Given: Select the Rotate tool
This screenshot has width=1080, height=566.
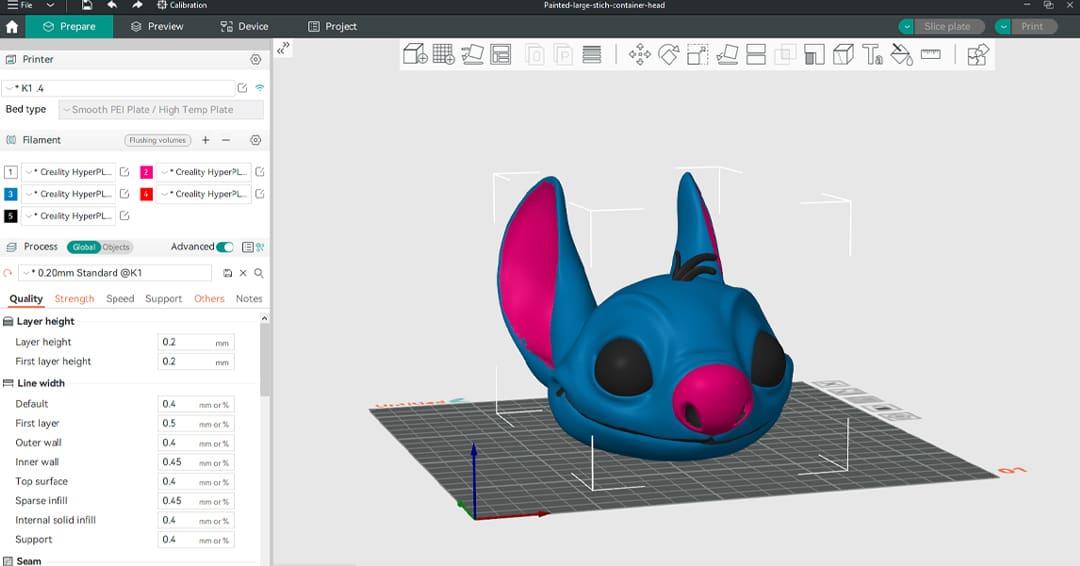Looking at the screenshot, I should click(x=669, y=54).
